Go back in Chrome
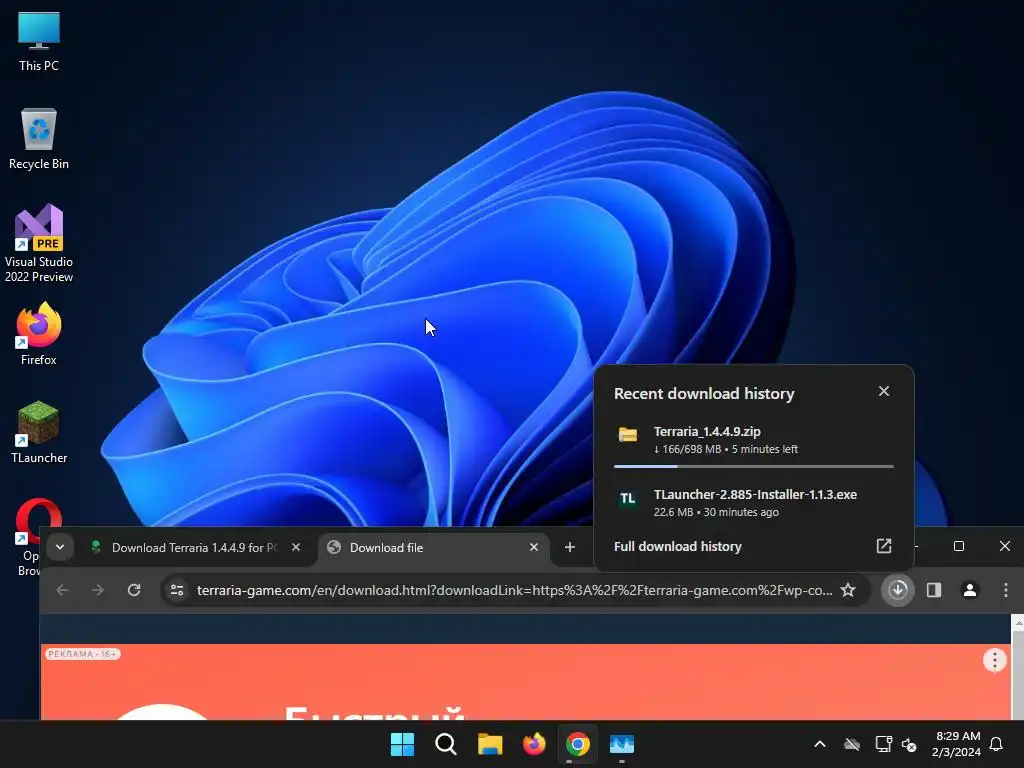The height and width of the screenshot is (768, 1024). [62, 590]
